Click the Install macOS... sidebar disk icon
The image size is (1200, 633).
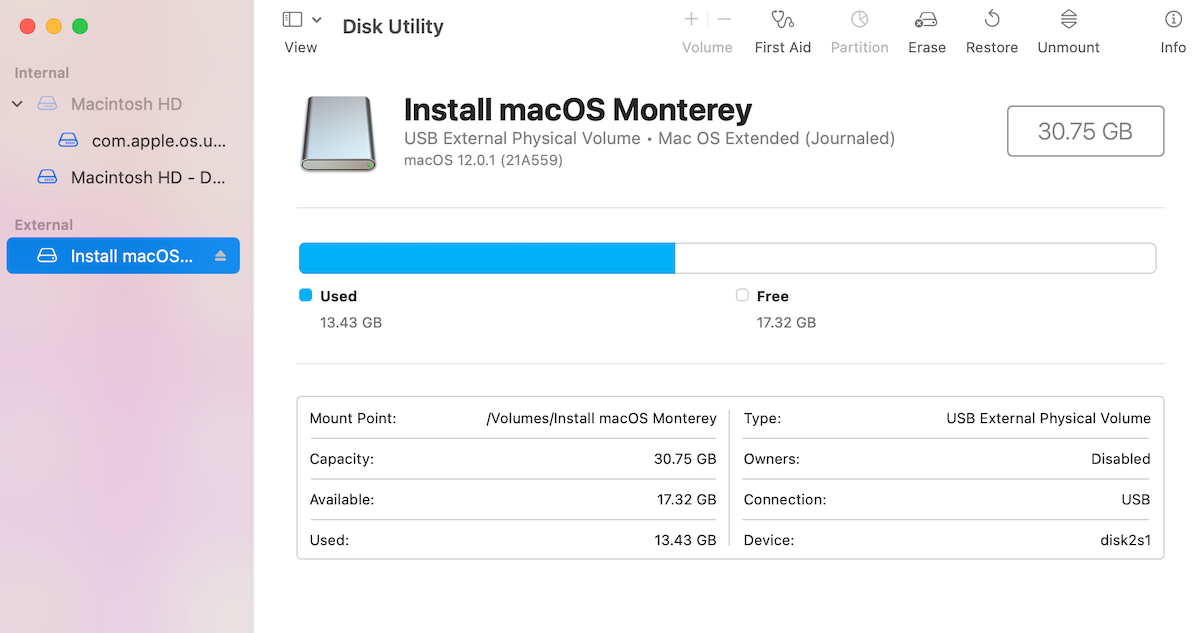pyautogui.click(x=48, y=256)
